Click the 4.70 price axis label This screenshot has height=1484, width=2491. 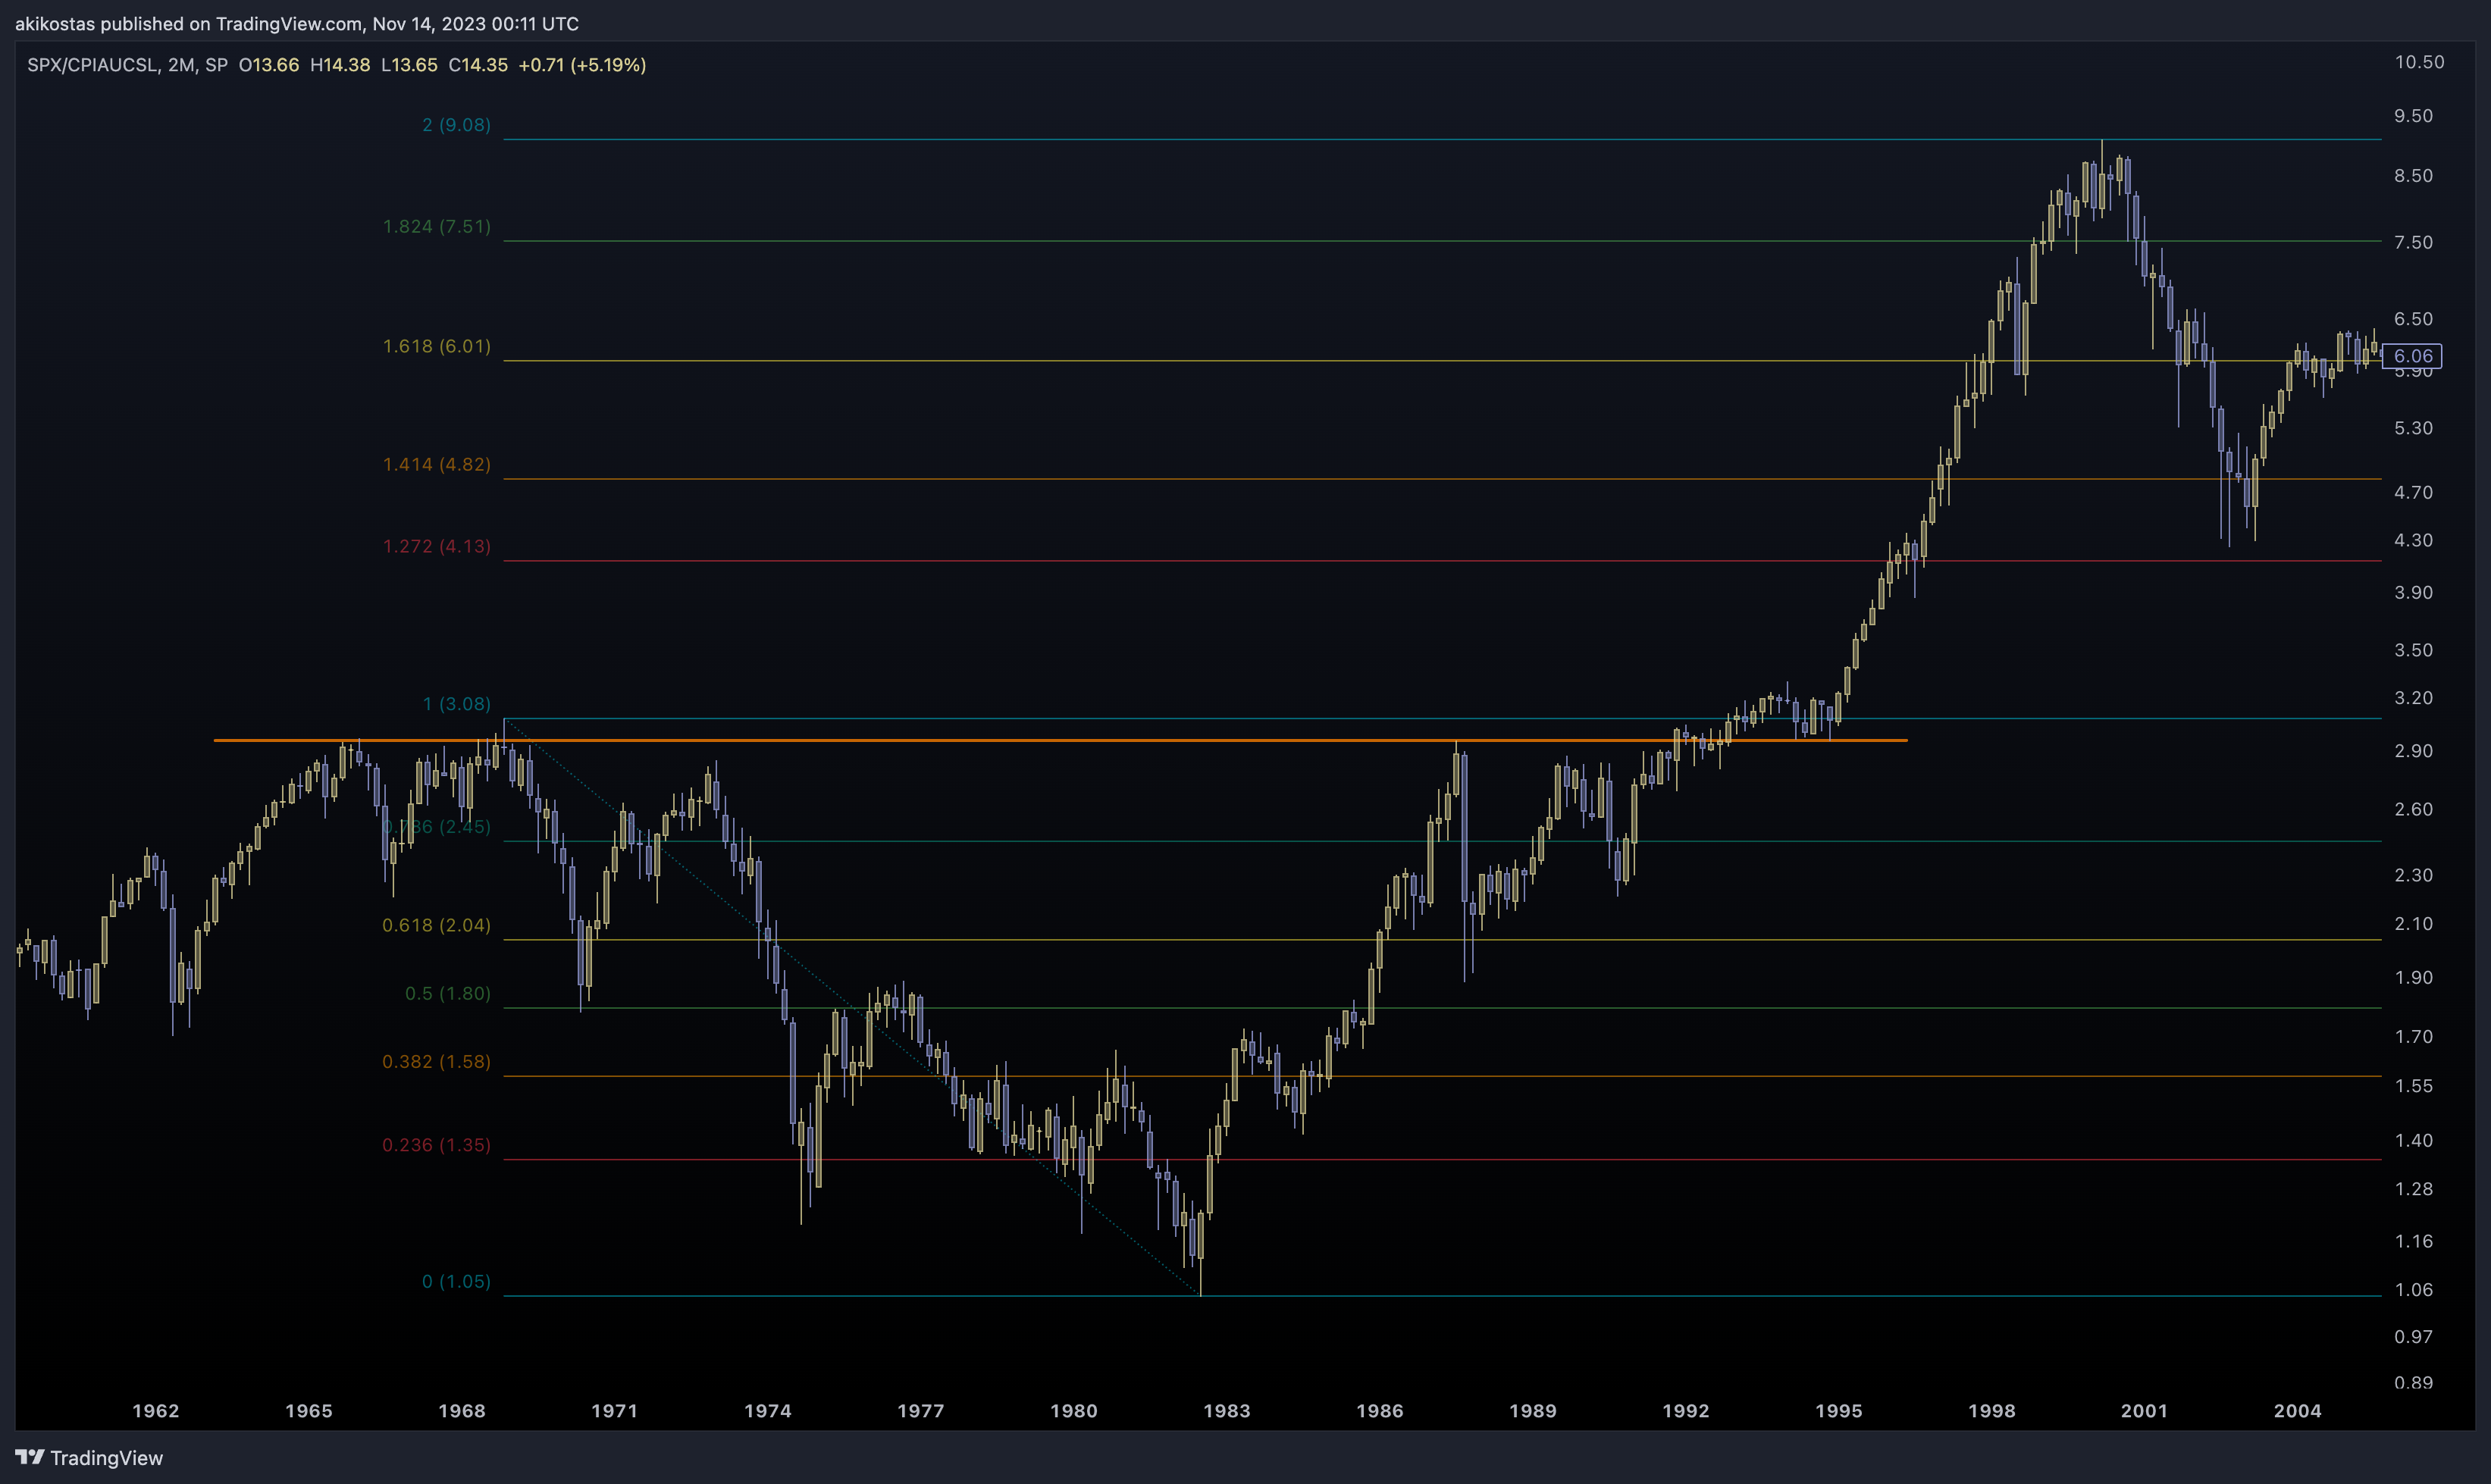coord(2413,493)
